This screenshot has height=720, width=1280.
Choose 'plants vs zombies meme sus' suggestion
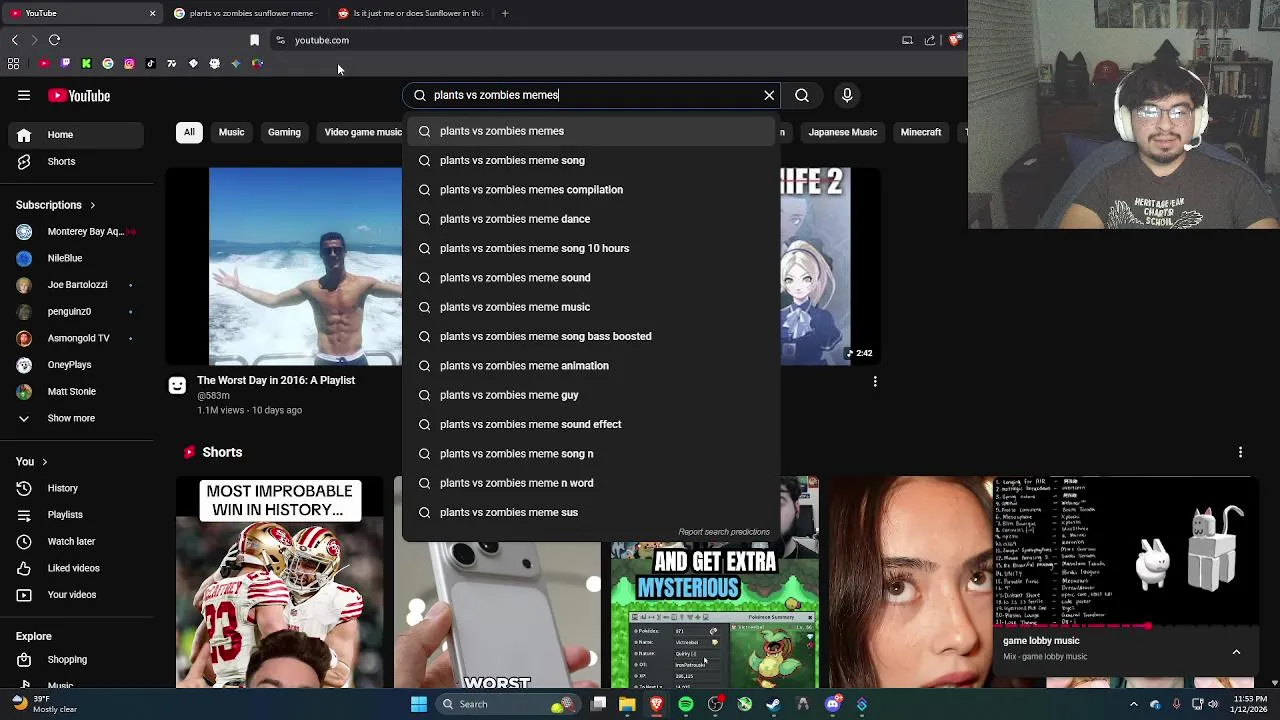pos(590,512)
